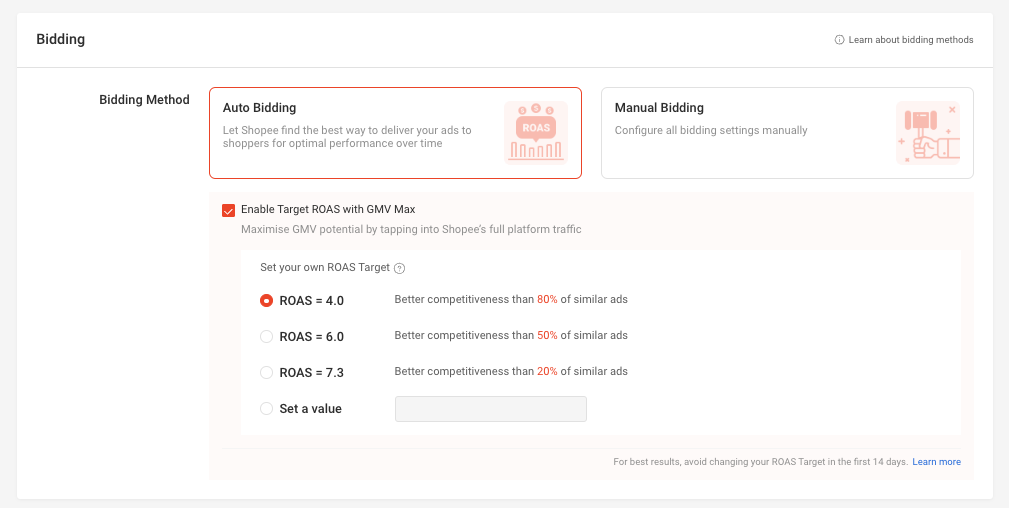Click the Auto Bidding title text
The image size is (1009, 508).
click(x=259, y=108)
